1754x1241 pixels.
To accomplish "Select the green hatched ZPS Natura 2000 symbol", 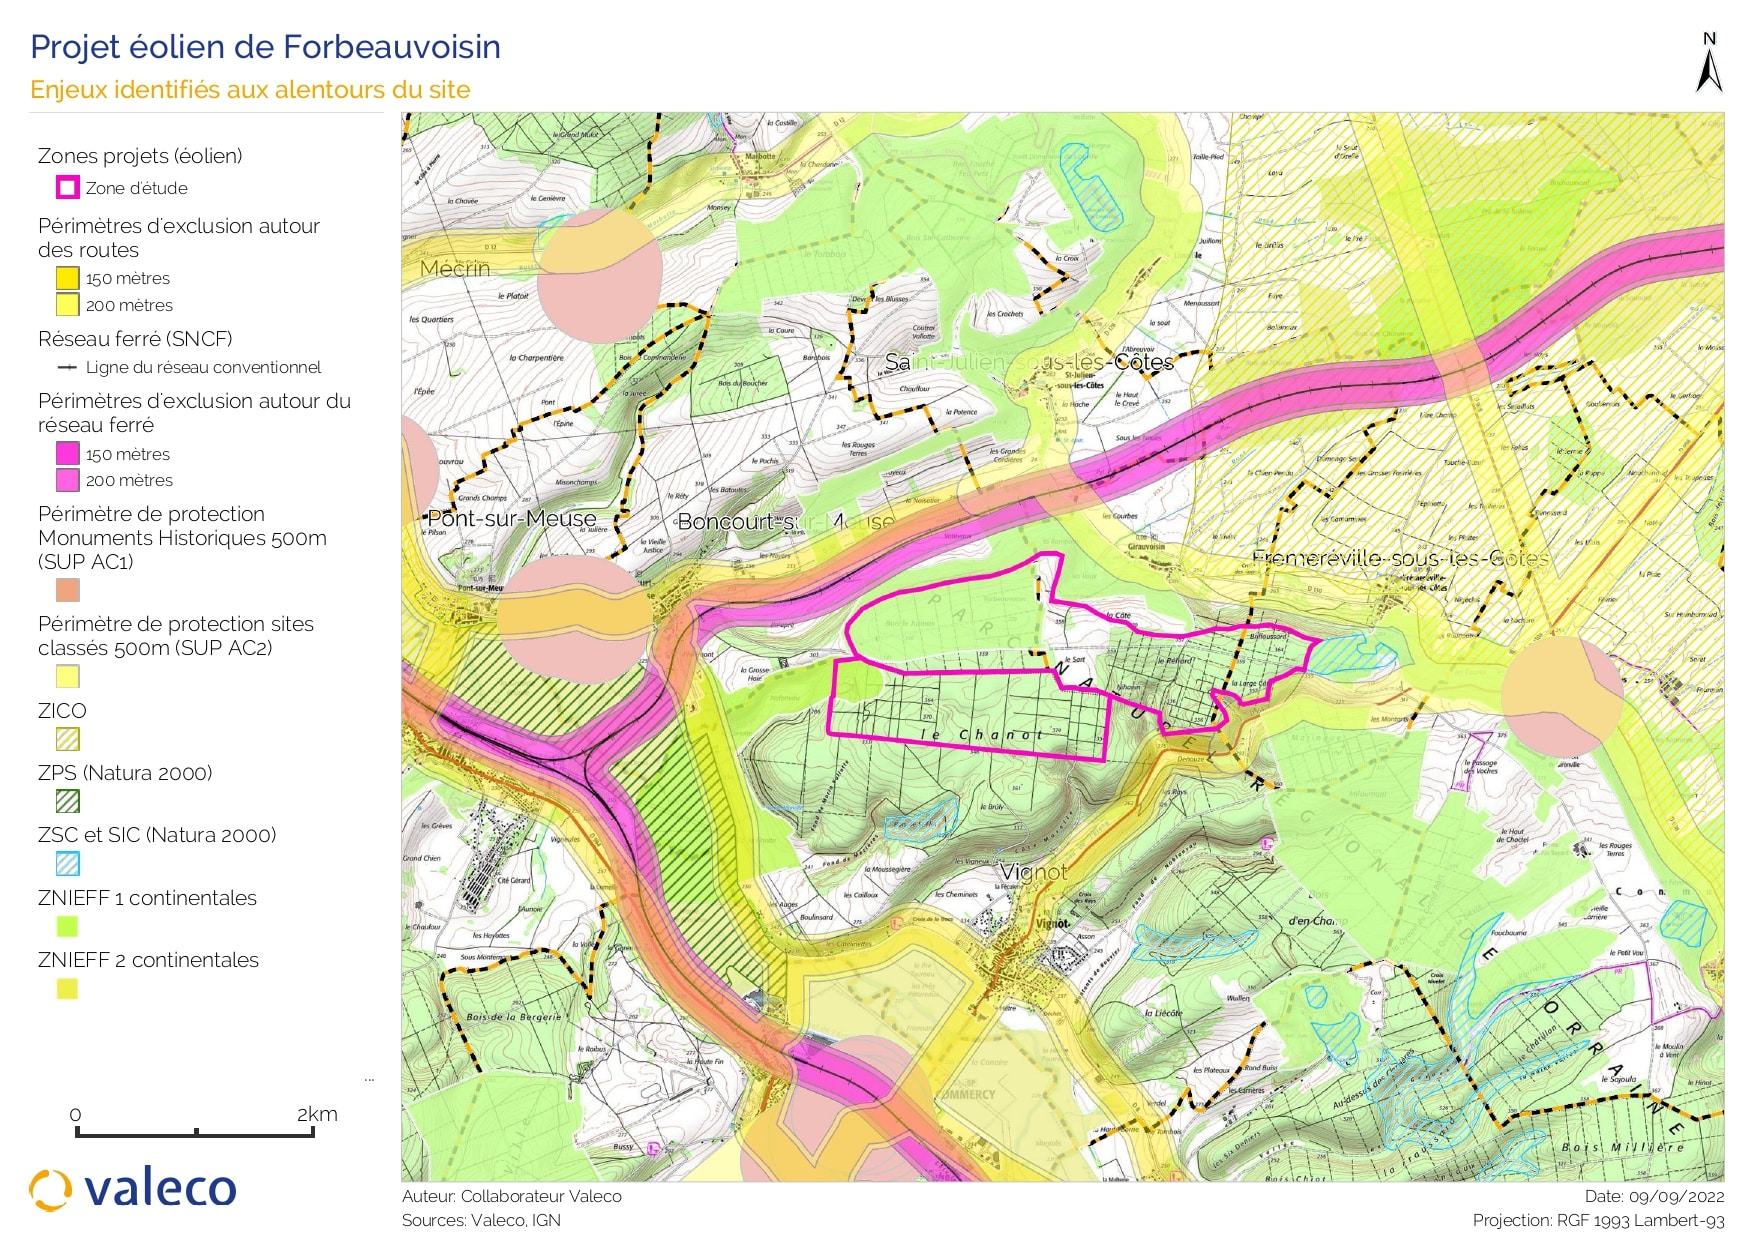I will pyautogui.click(x=67, y=801).
